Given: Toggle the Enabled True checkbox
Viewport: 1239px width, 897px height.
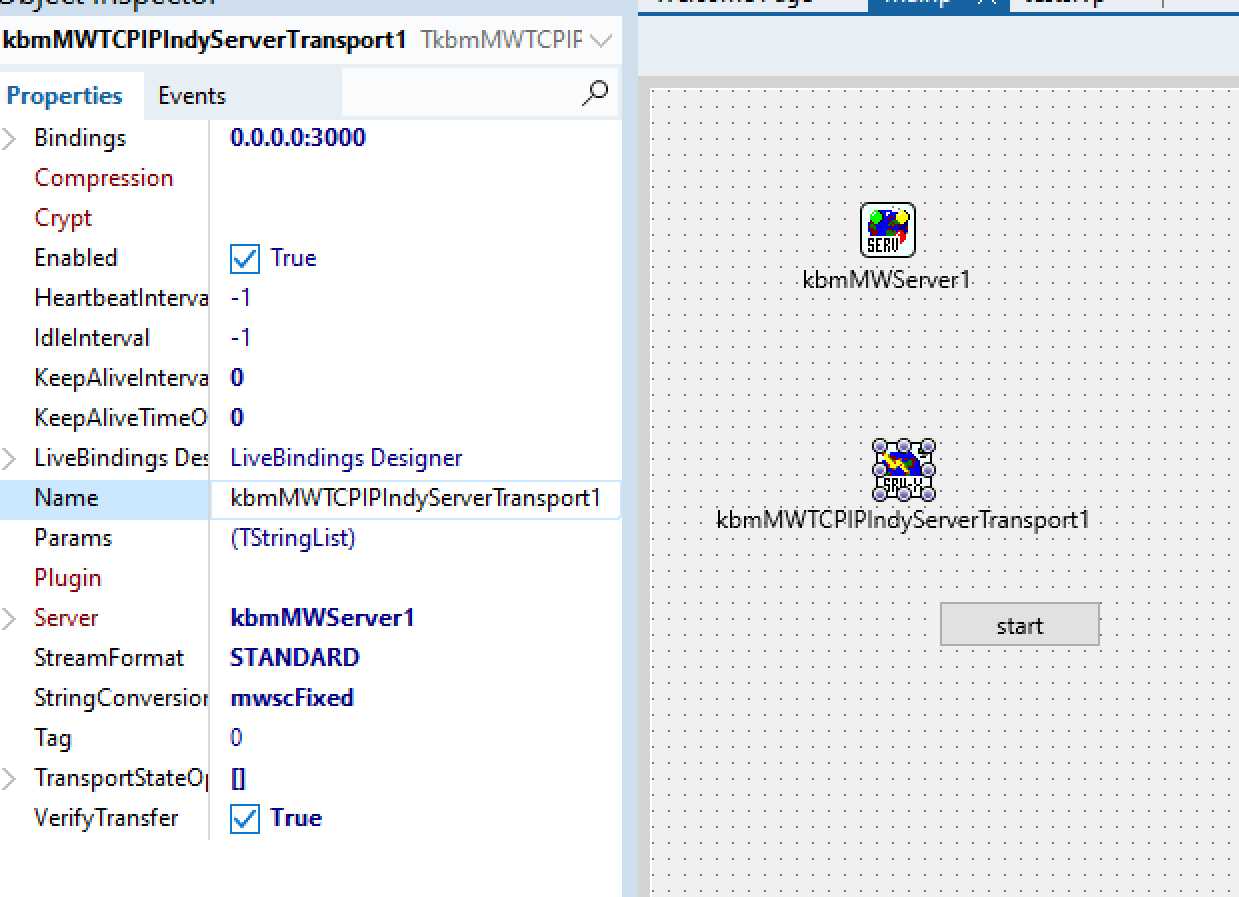Looking at the screenshot, I should [245, 258].
